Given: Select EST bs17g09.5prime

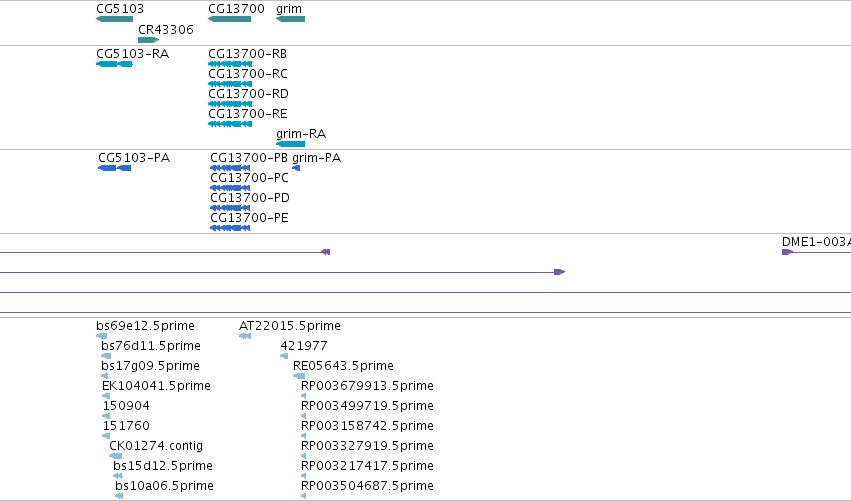Looking at the screenshot, I should (150, 366).
